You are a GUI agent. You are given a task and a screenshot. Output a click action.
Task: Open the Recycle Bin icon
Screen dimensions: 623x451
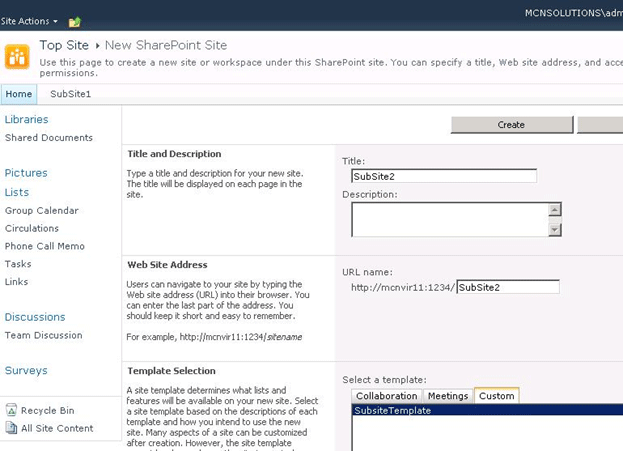coord(12,410)
